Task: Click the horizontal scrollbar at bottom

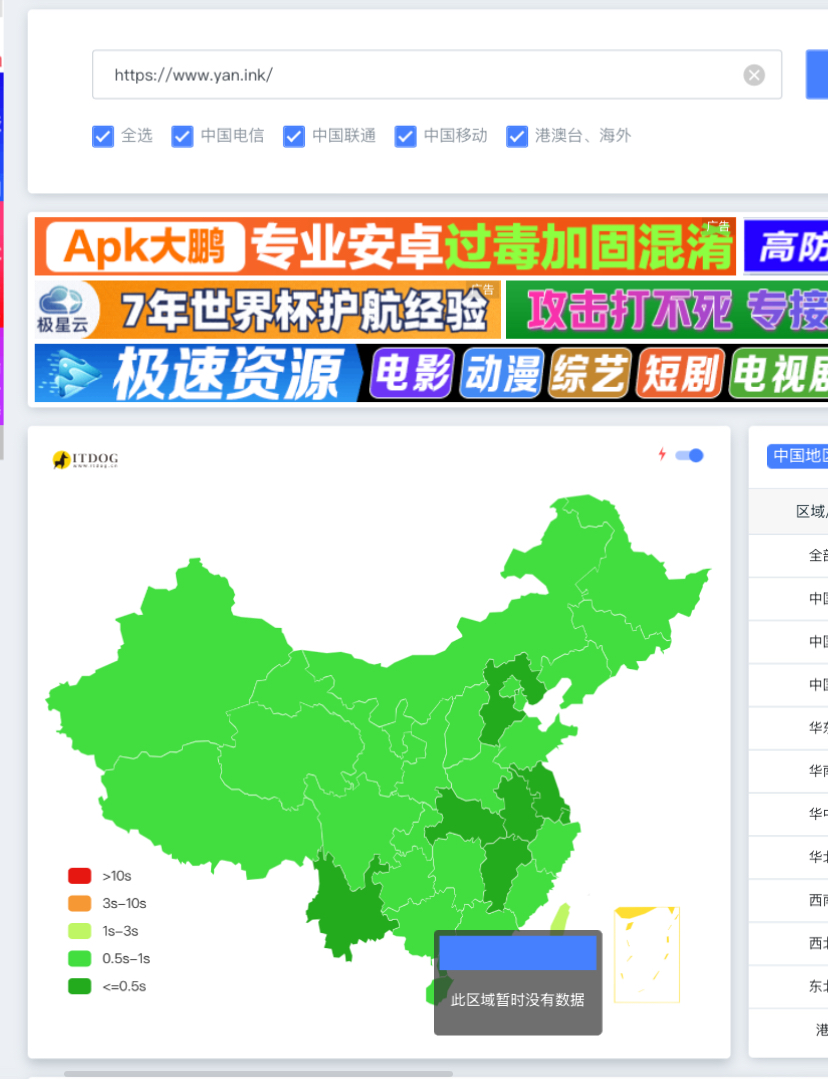Action: coord(258,1073)
